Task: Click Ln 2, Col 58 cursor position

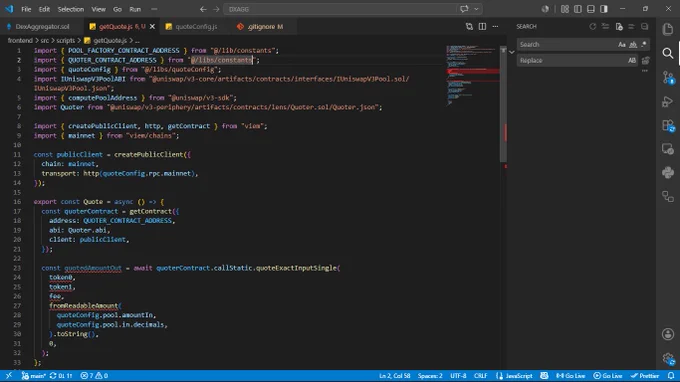Action: point(394,375)
